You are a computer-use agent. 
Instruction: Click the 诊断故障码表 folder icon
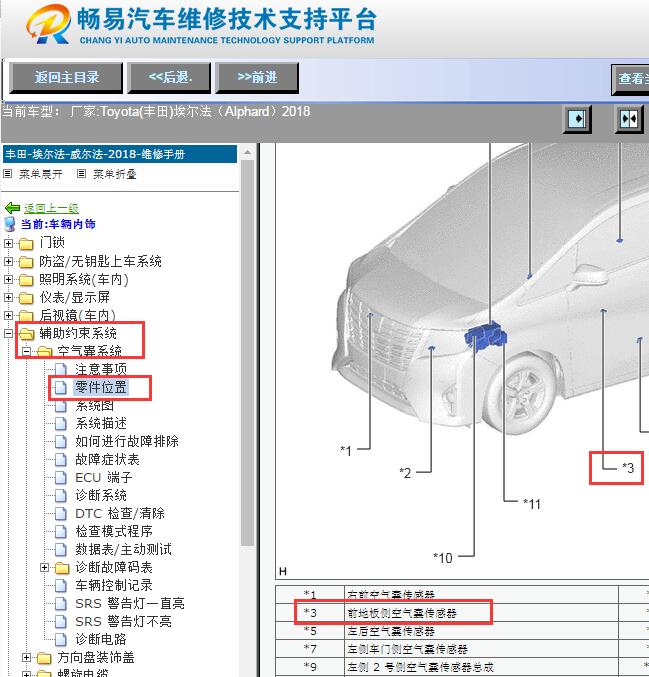[62, 568]
